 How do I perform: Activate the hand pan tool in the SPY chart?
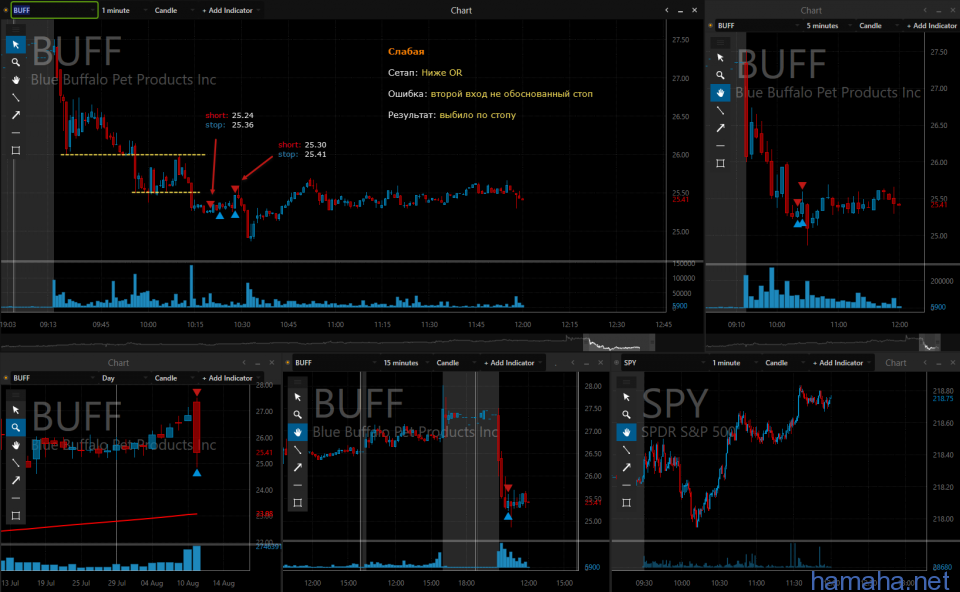(x=626, y=432)
